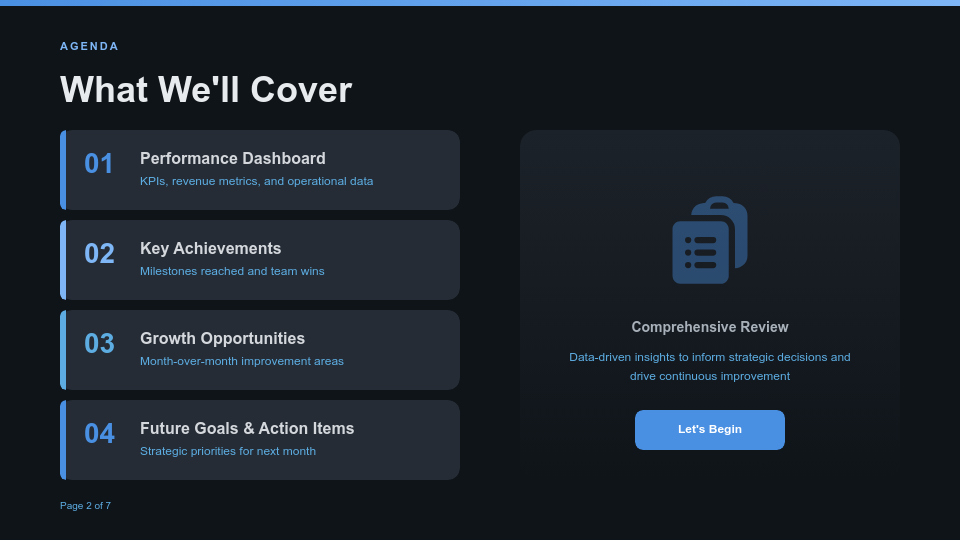The image size is (960, 540).
Task: Select the Data-driven insights description text
Action: pyautogui.click(x=709, y=366)
